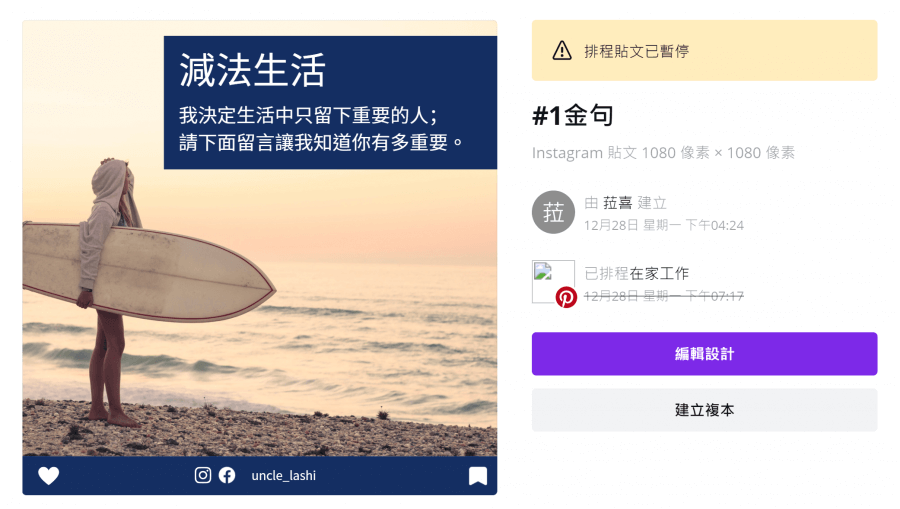Click the 已排程在家工作 label
900x509 pixels.
tap(636, 273)
